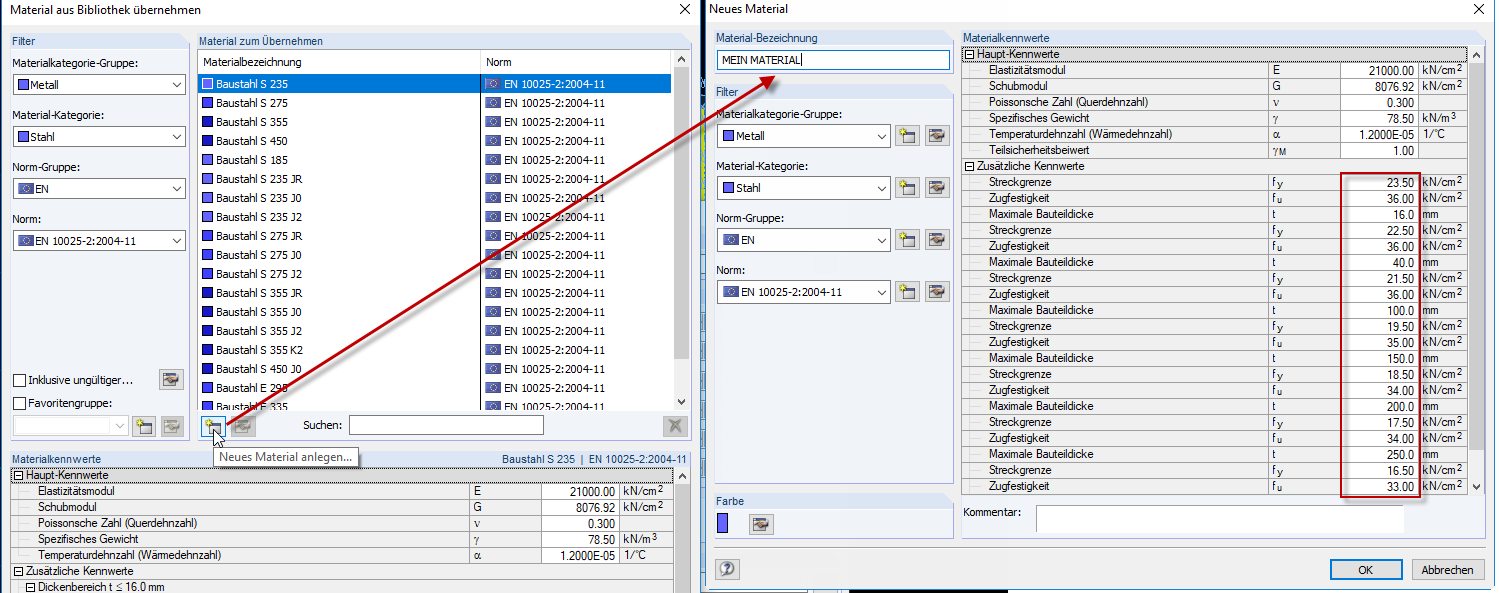This screenshot has width=1499, height=593.
Task: Open 'Stahl' dropdown in the Neues Material dialog
Action: 880,188
